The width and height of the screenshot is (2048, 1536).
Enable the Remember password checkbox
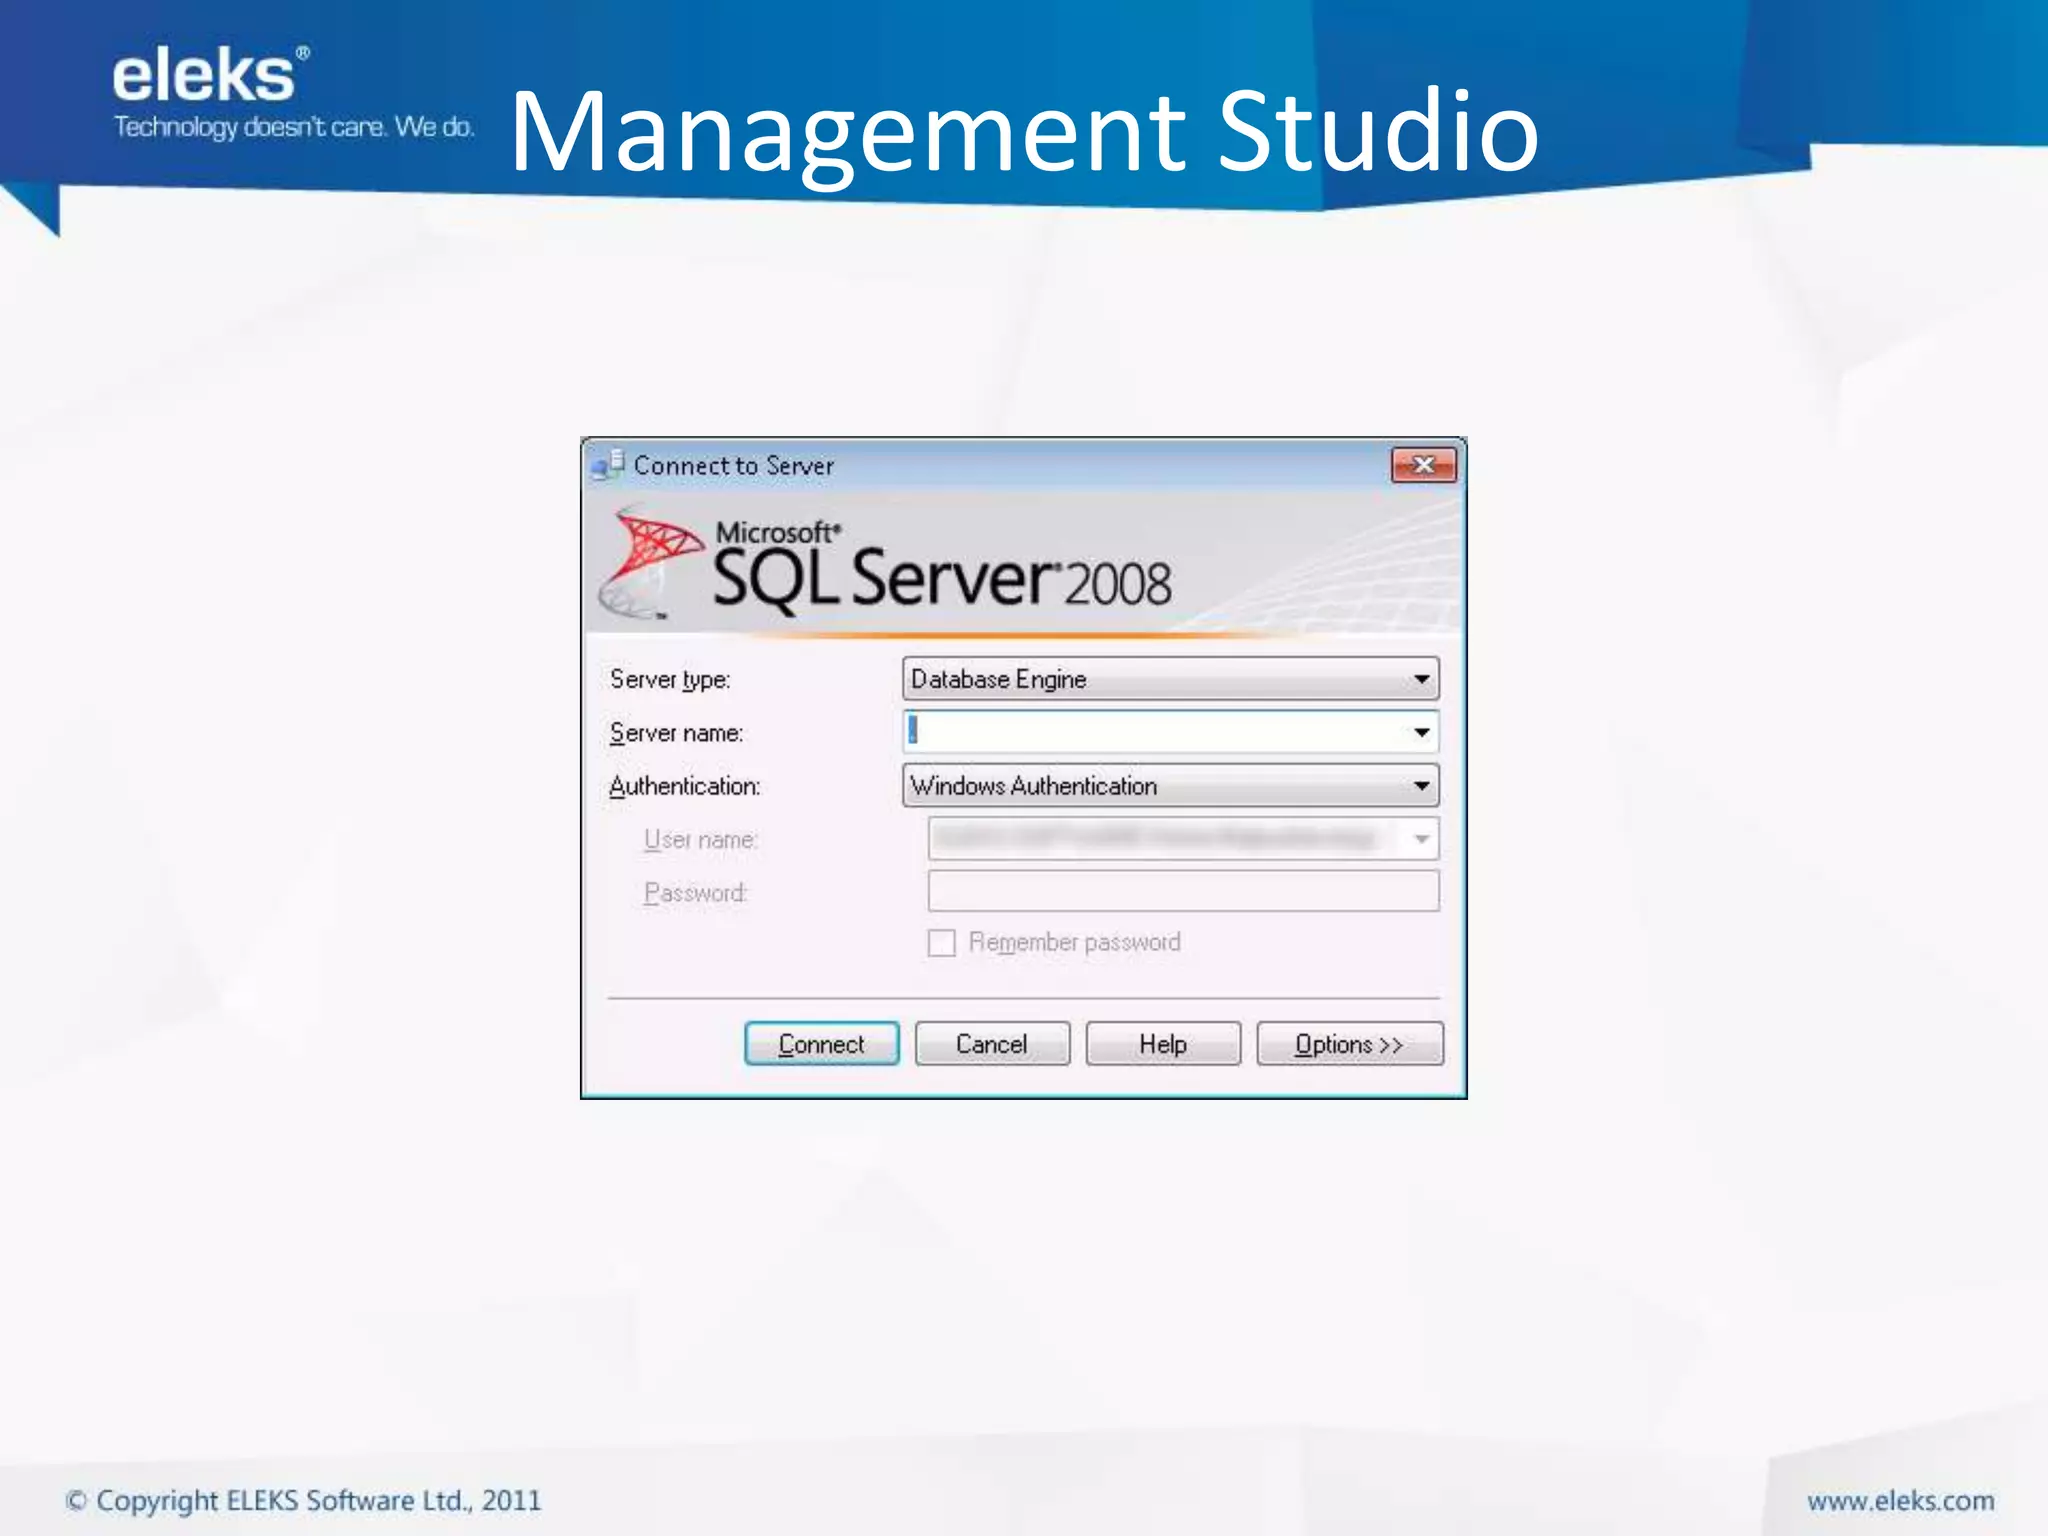click(x=941, y=943)
